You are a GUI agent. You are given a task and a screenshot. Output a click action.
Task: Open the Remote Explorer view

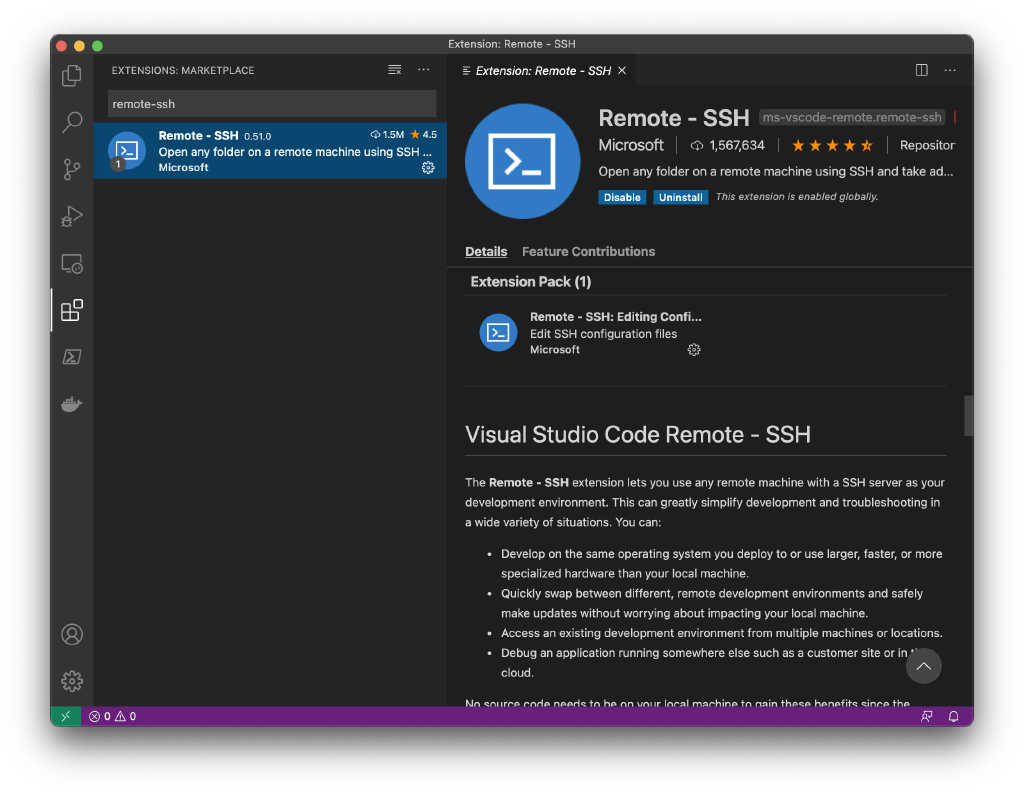(x=71, y=263)
